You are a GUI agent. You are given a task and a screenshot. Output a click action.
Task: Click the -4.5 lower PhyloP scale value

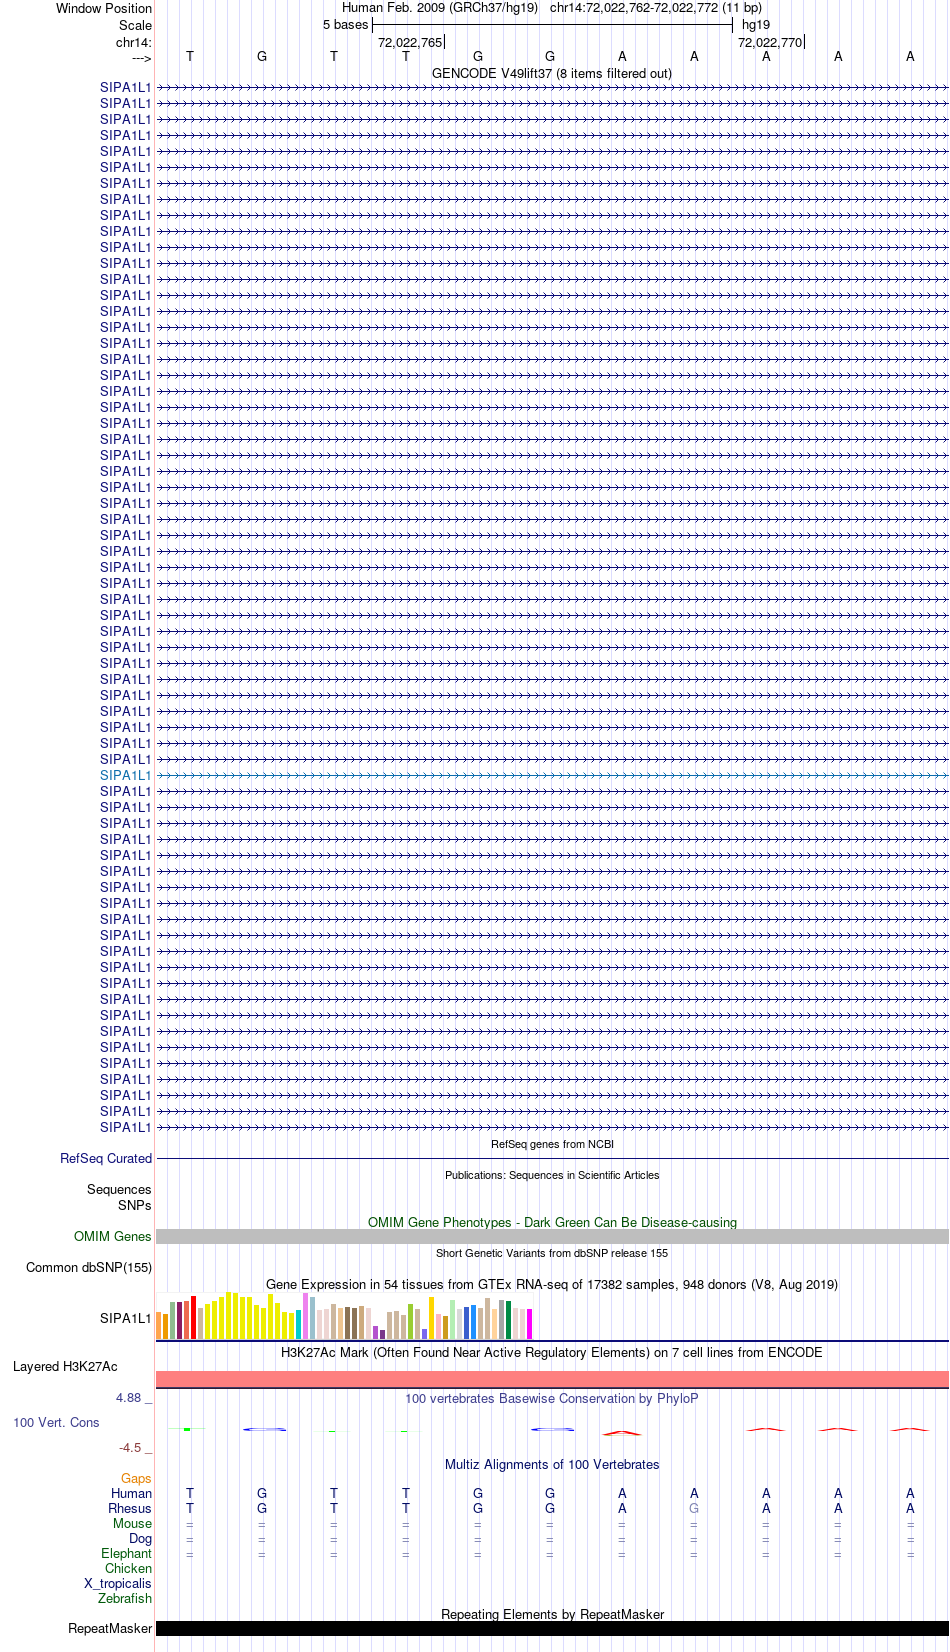point(130,1447)
